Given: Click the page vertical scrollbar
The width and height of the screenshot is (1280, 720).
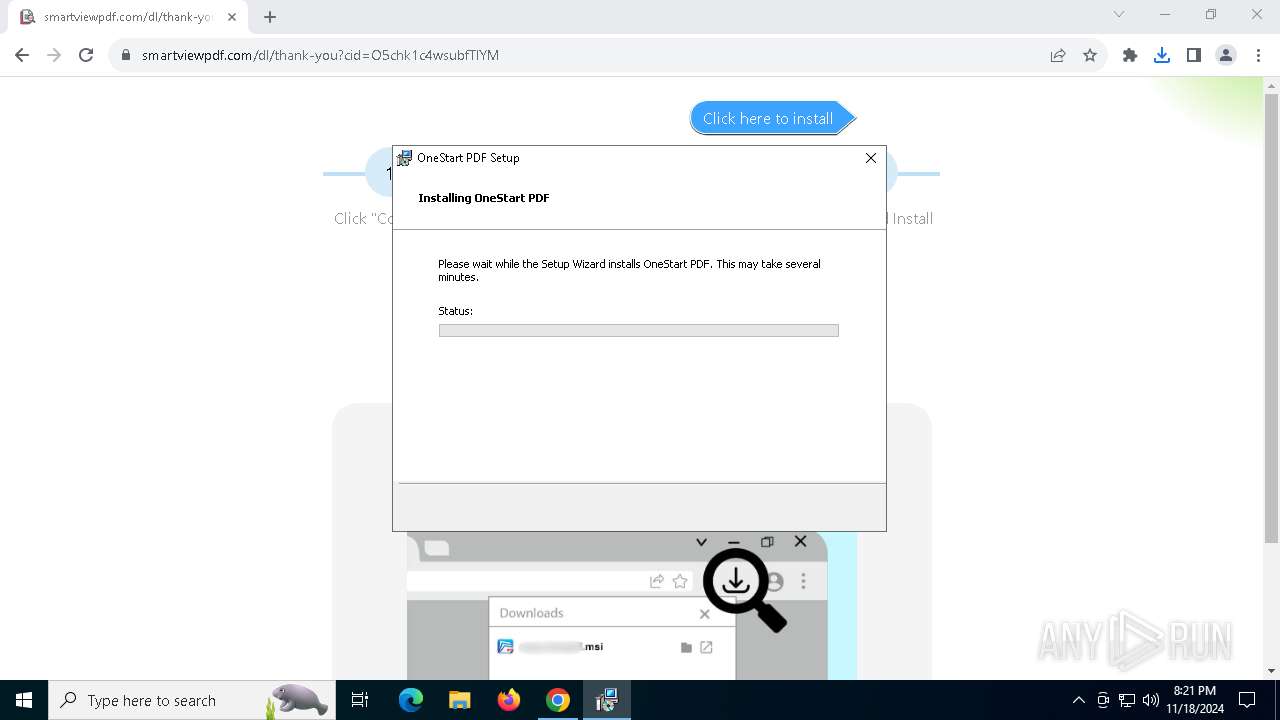Looking at the screenshot, I should [x=1271, y=320].
